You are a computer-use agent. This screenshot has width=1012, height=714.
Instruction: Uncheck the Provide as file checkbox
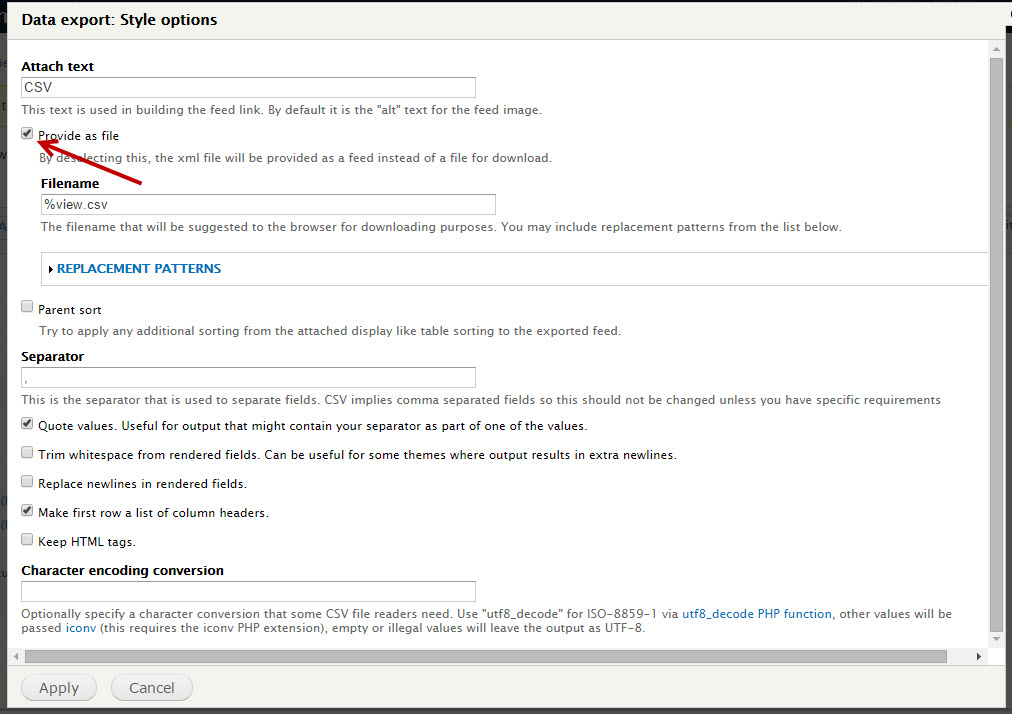27,134
